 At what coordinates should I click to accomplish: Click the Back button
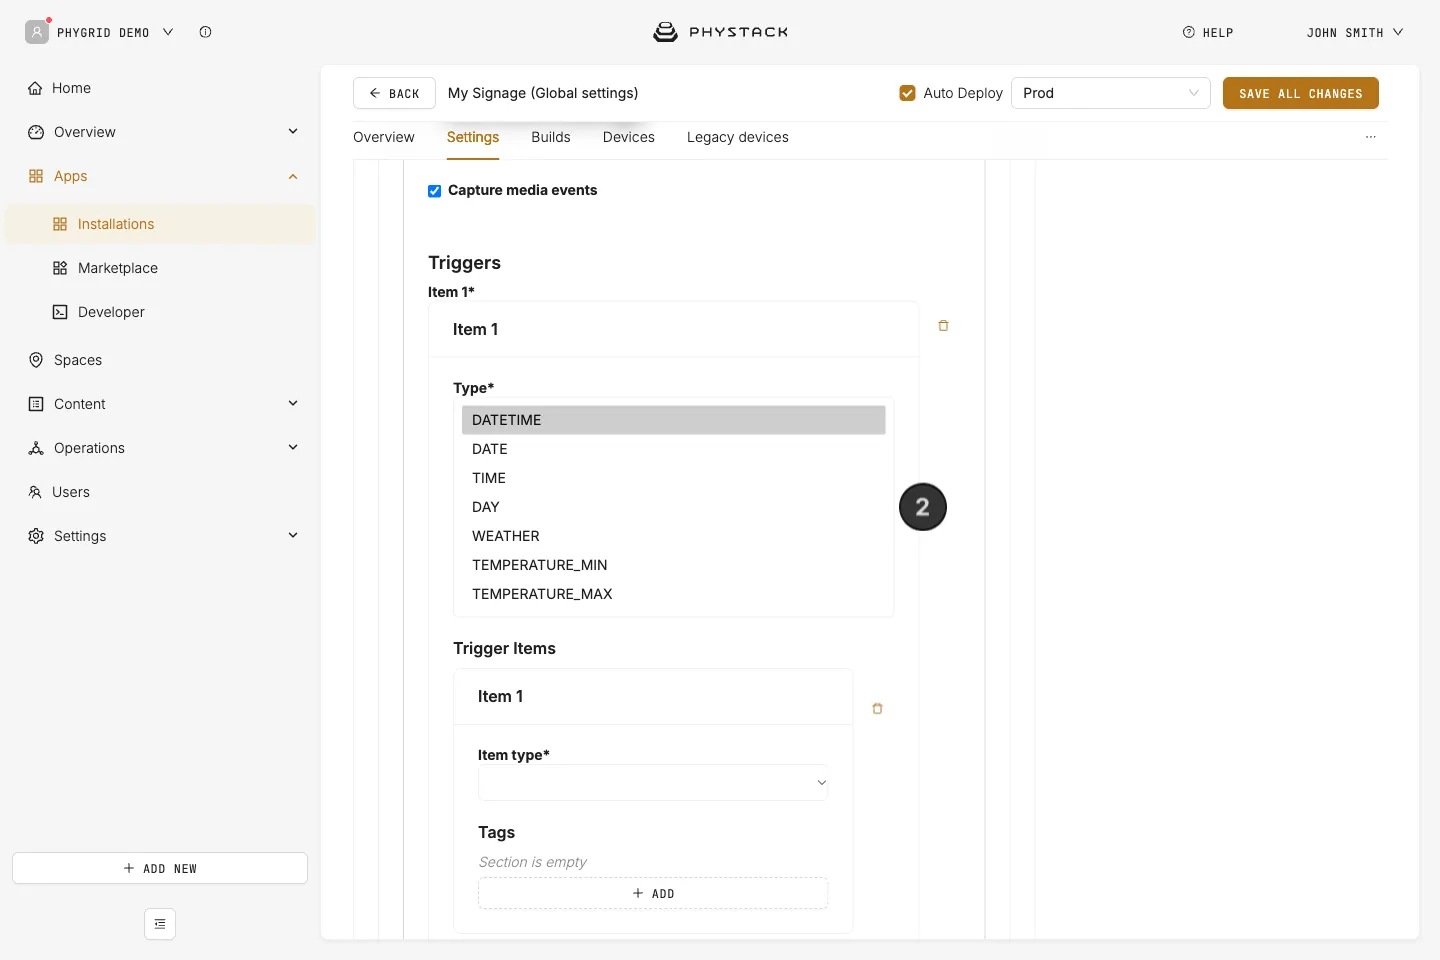tap(394, 93)
